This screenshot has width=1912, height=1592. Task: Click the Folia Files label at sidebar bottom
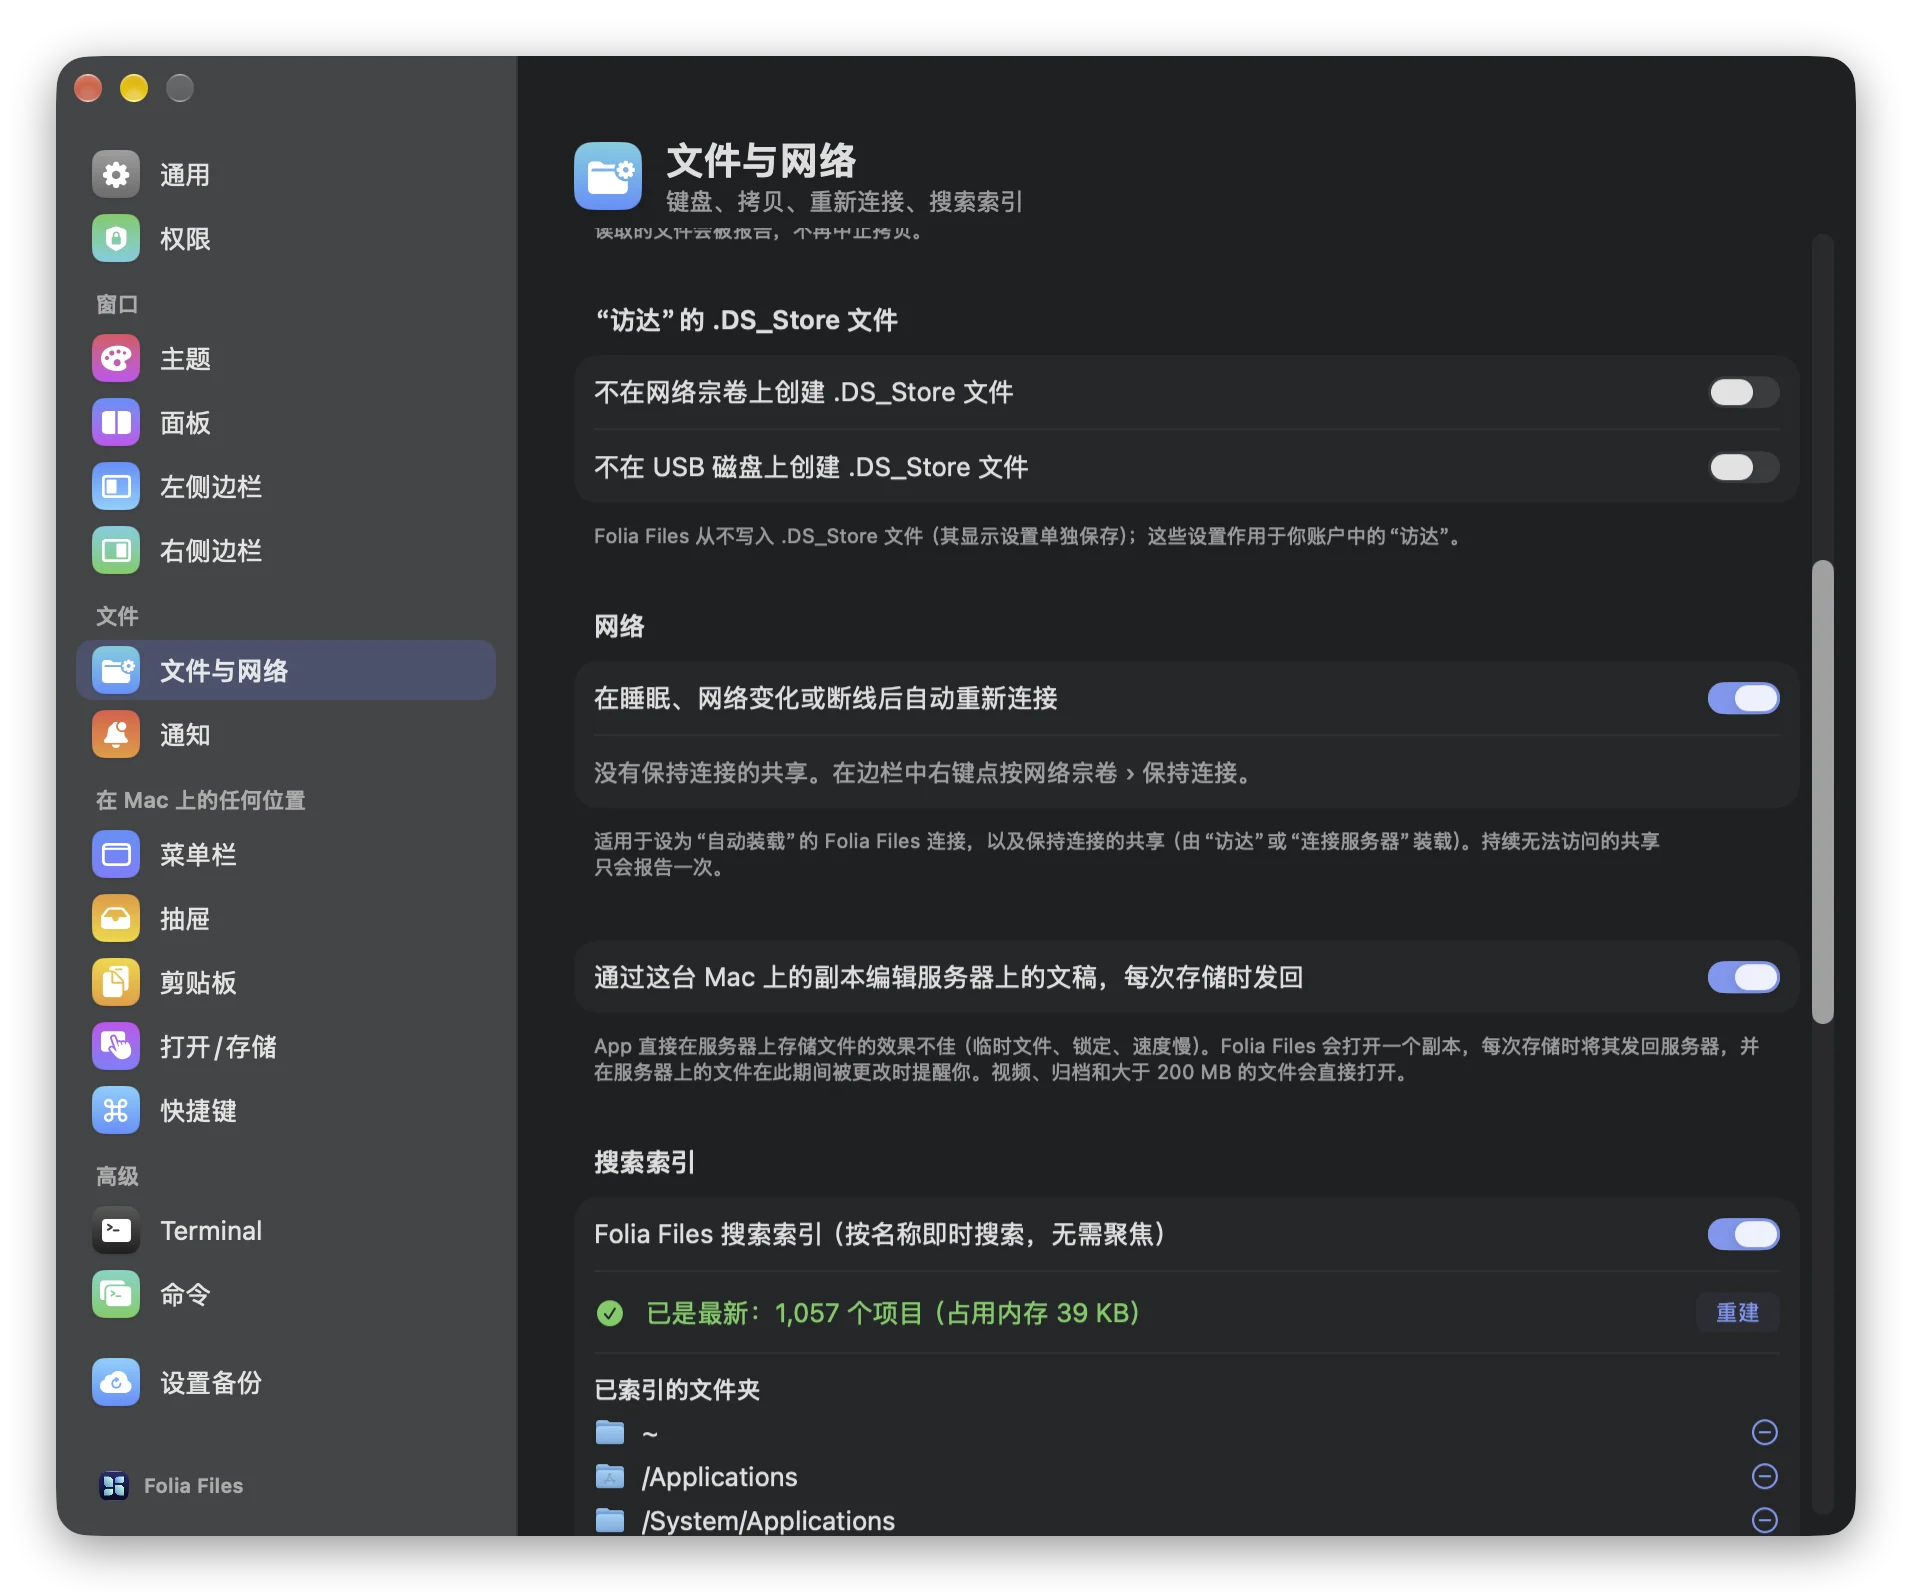[193, 1486]
